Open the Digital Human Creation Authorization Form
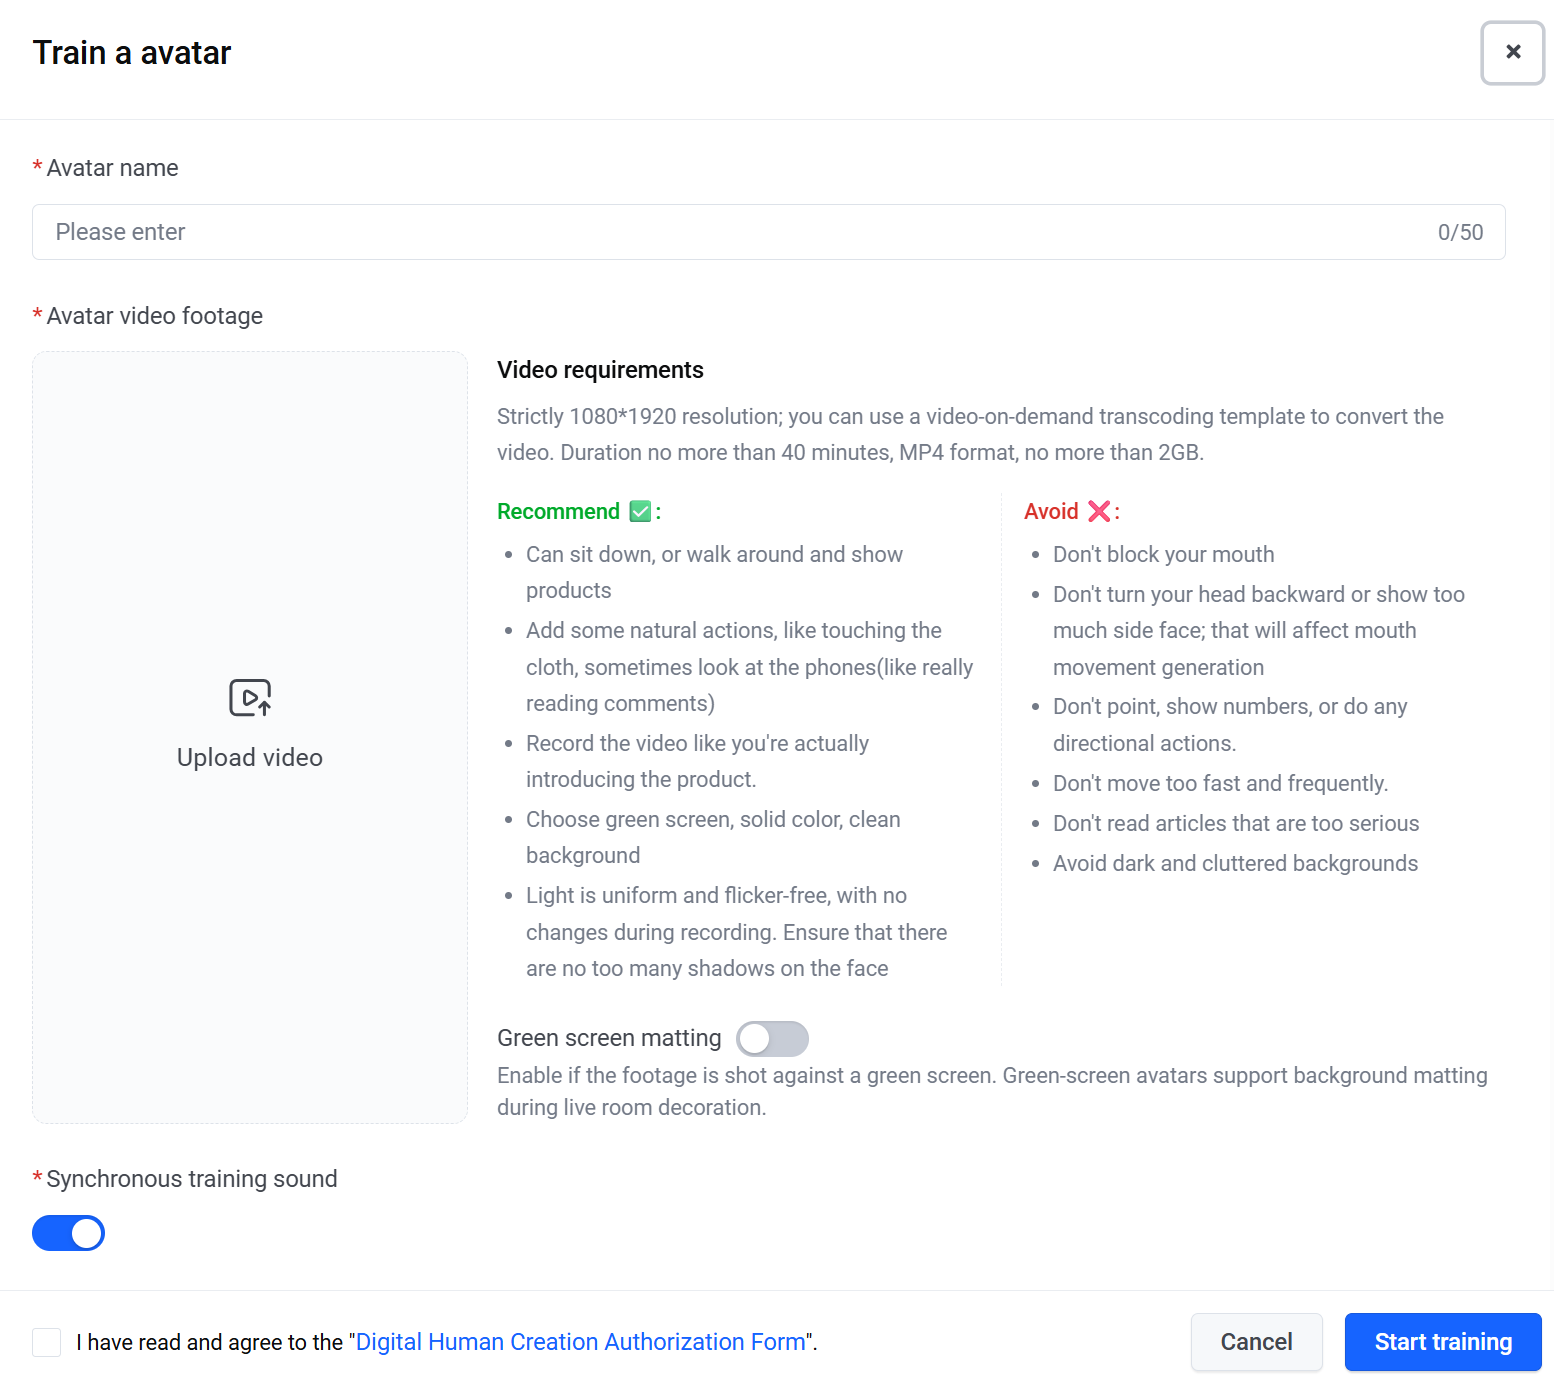 (x=581, y=1342)
